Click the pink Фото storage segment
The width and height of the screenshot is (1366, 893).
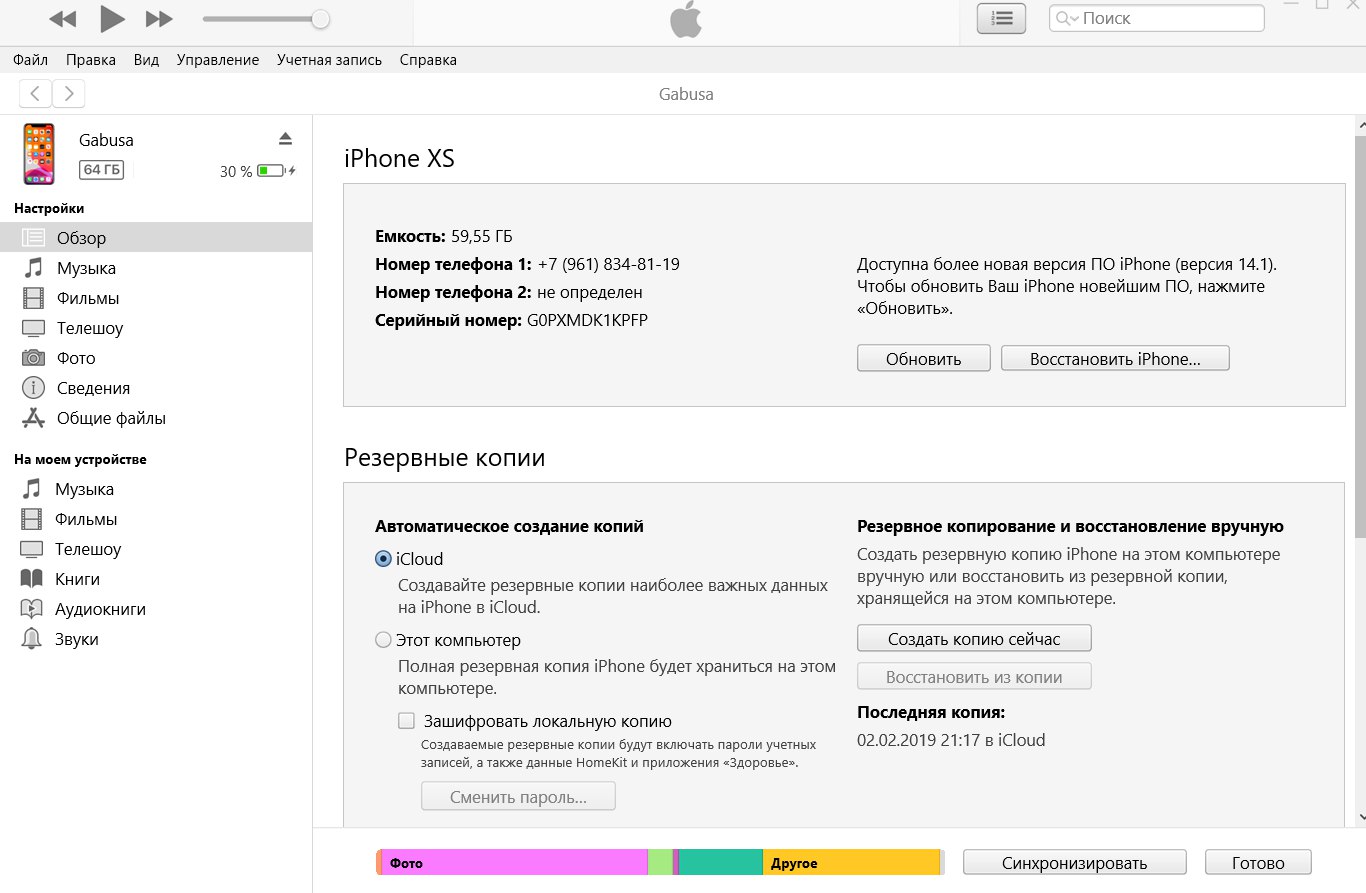pyautogui.click(x=515, y=863)
